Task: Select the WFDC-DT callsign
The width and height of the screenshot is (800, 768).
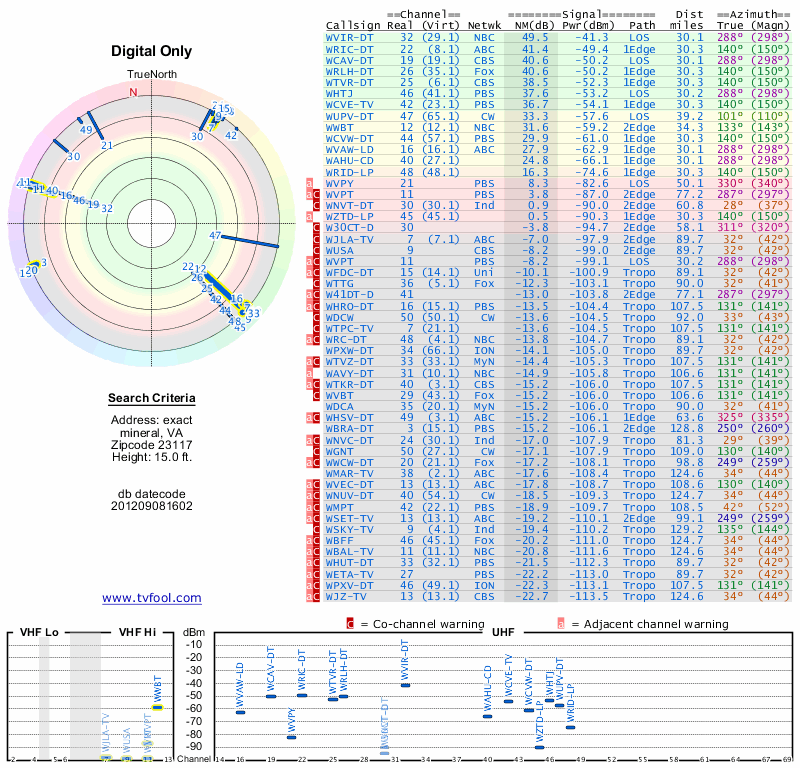Action: tap(349, 272)
